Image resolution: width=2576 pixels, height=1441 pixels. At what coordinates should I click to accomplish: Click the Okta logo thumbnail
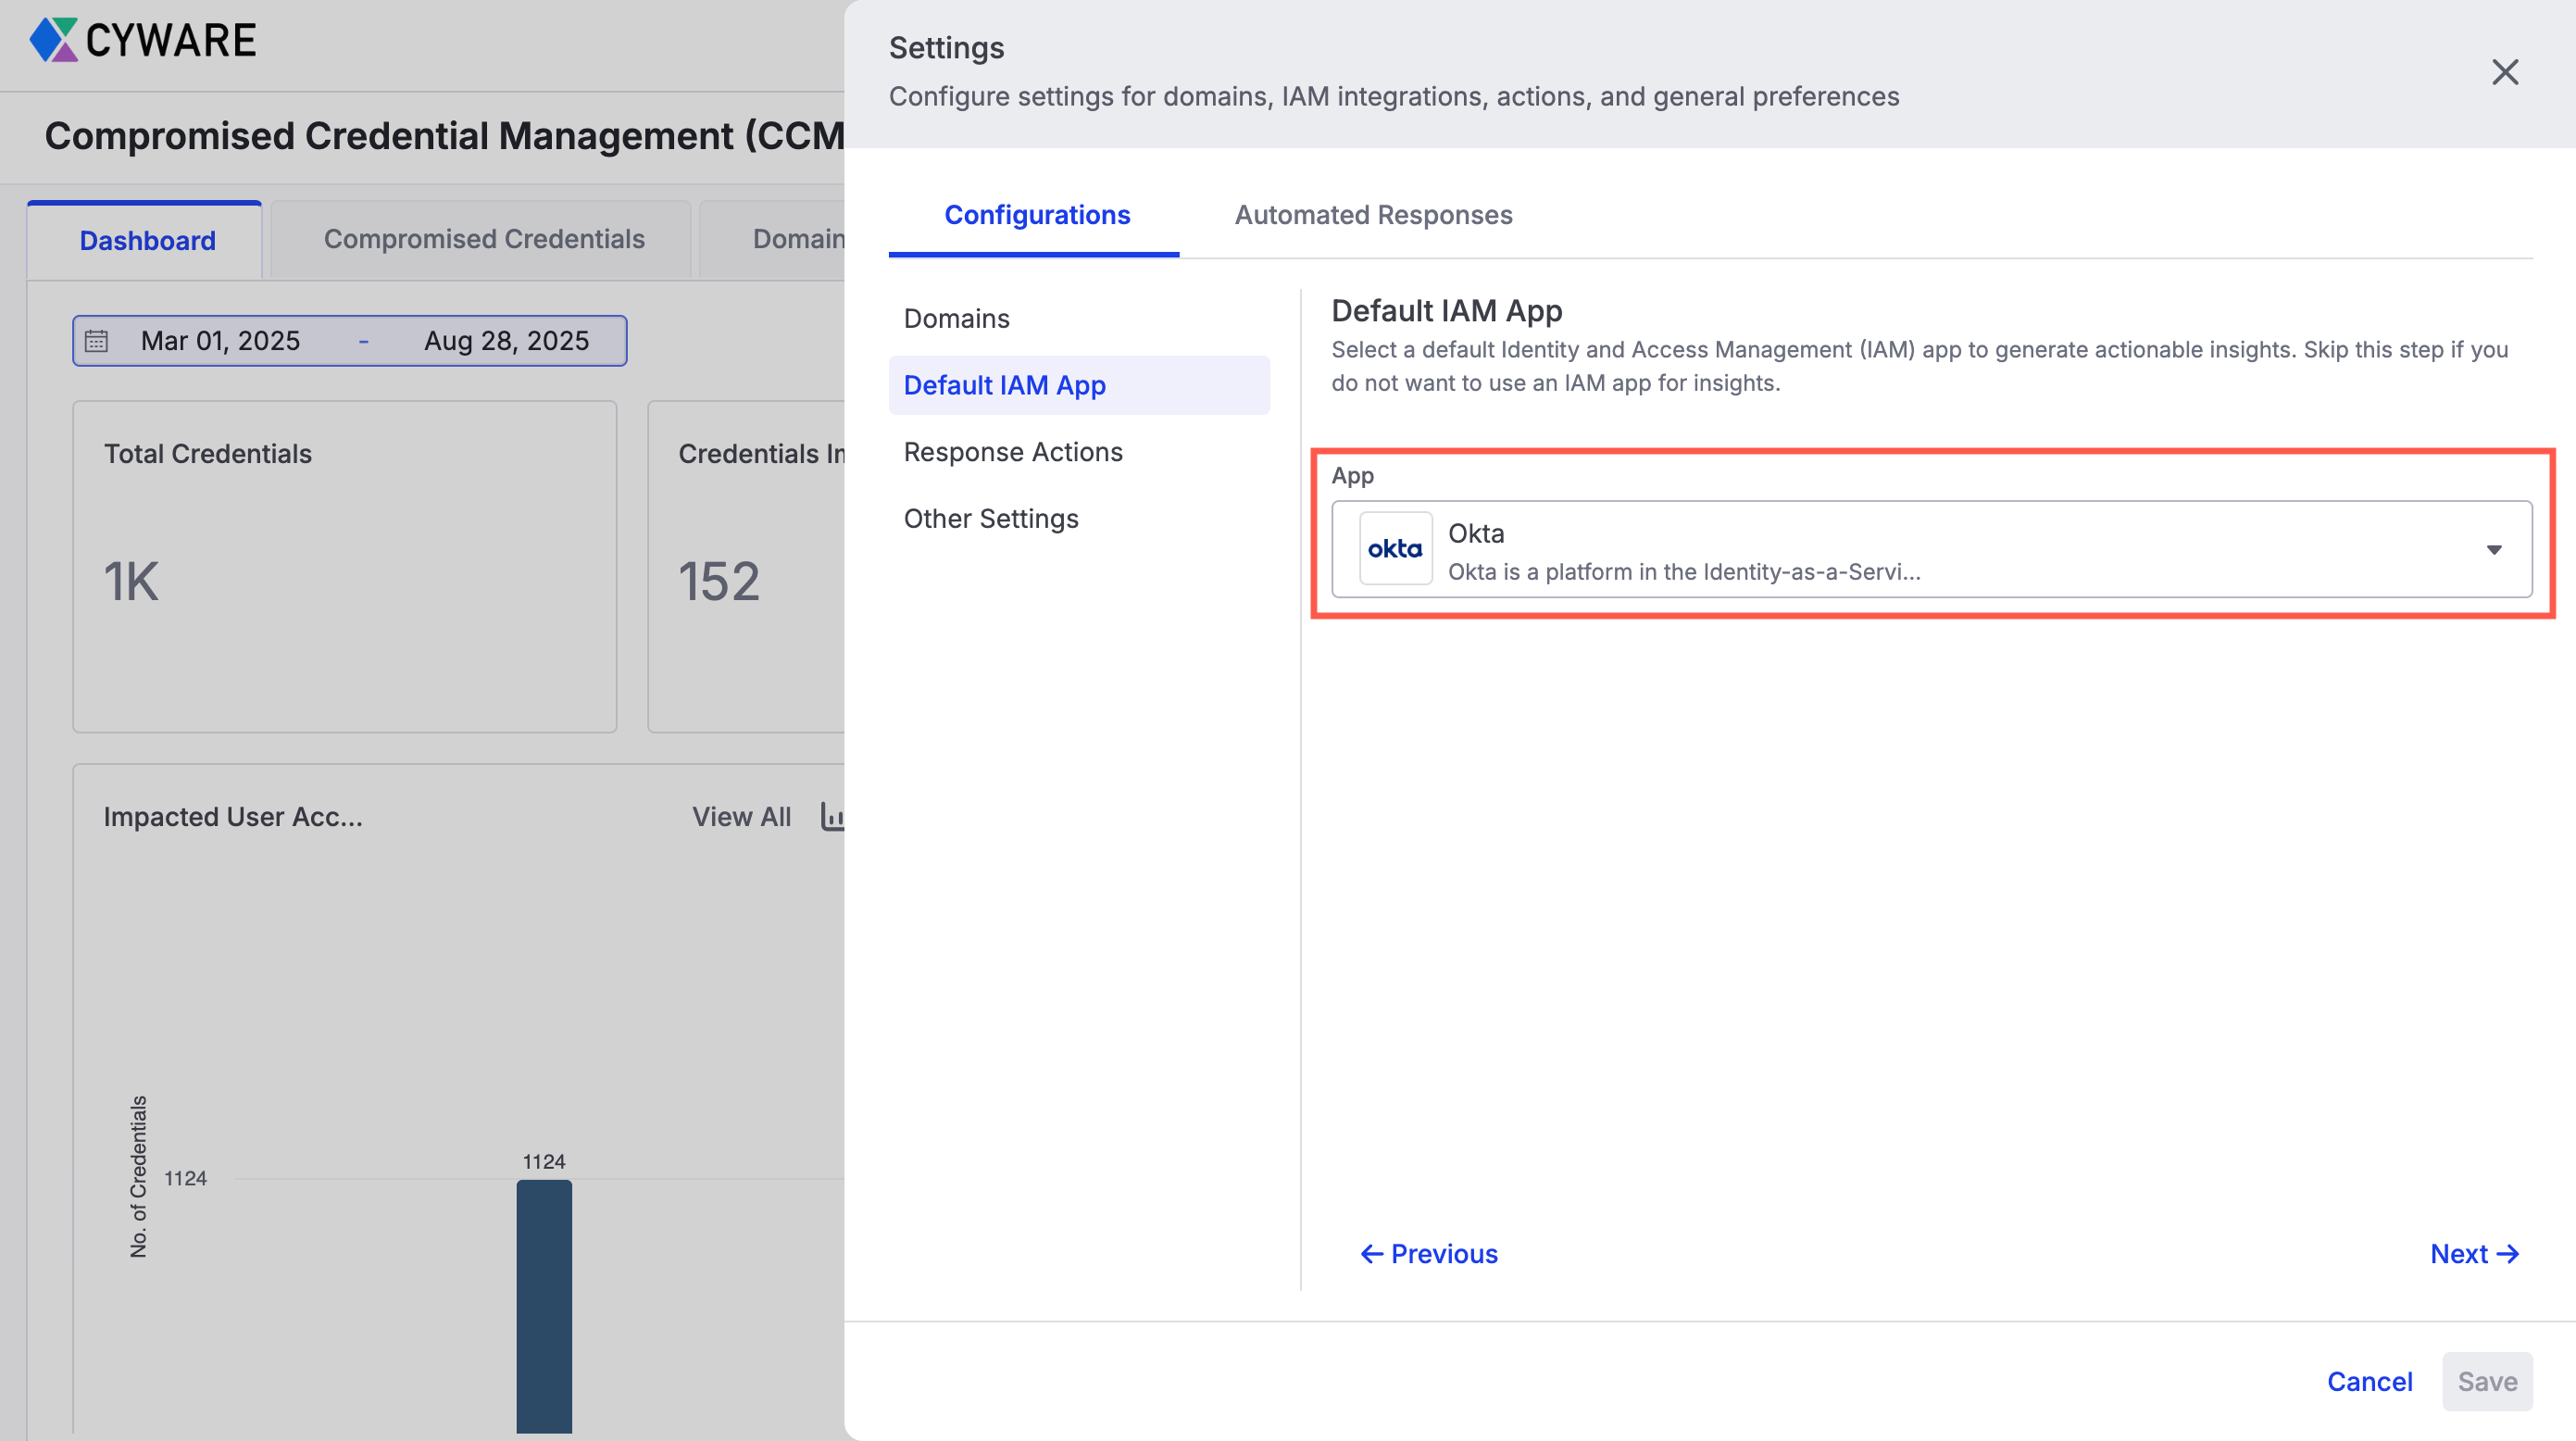1395,549
